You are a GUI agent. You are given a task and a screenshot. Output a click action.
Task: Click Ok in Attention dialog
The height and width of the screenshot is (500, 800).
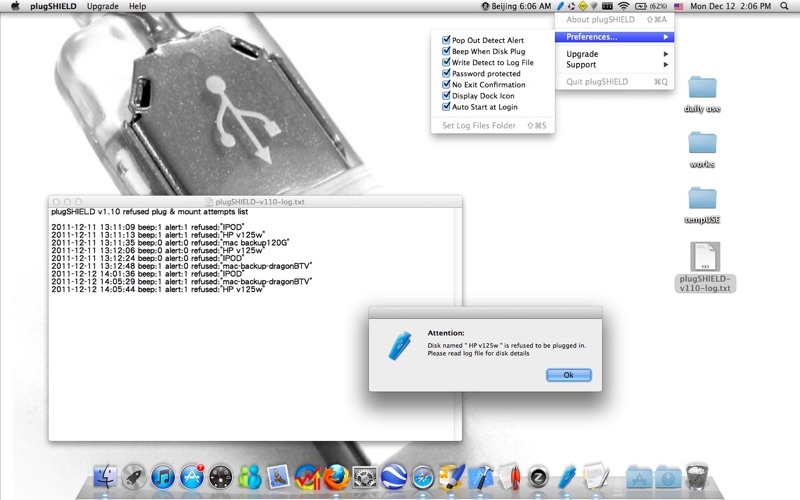(x=568, y=375)
